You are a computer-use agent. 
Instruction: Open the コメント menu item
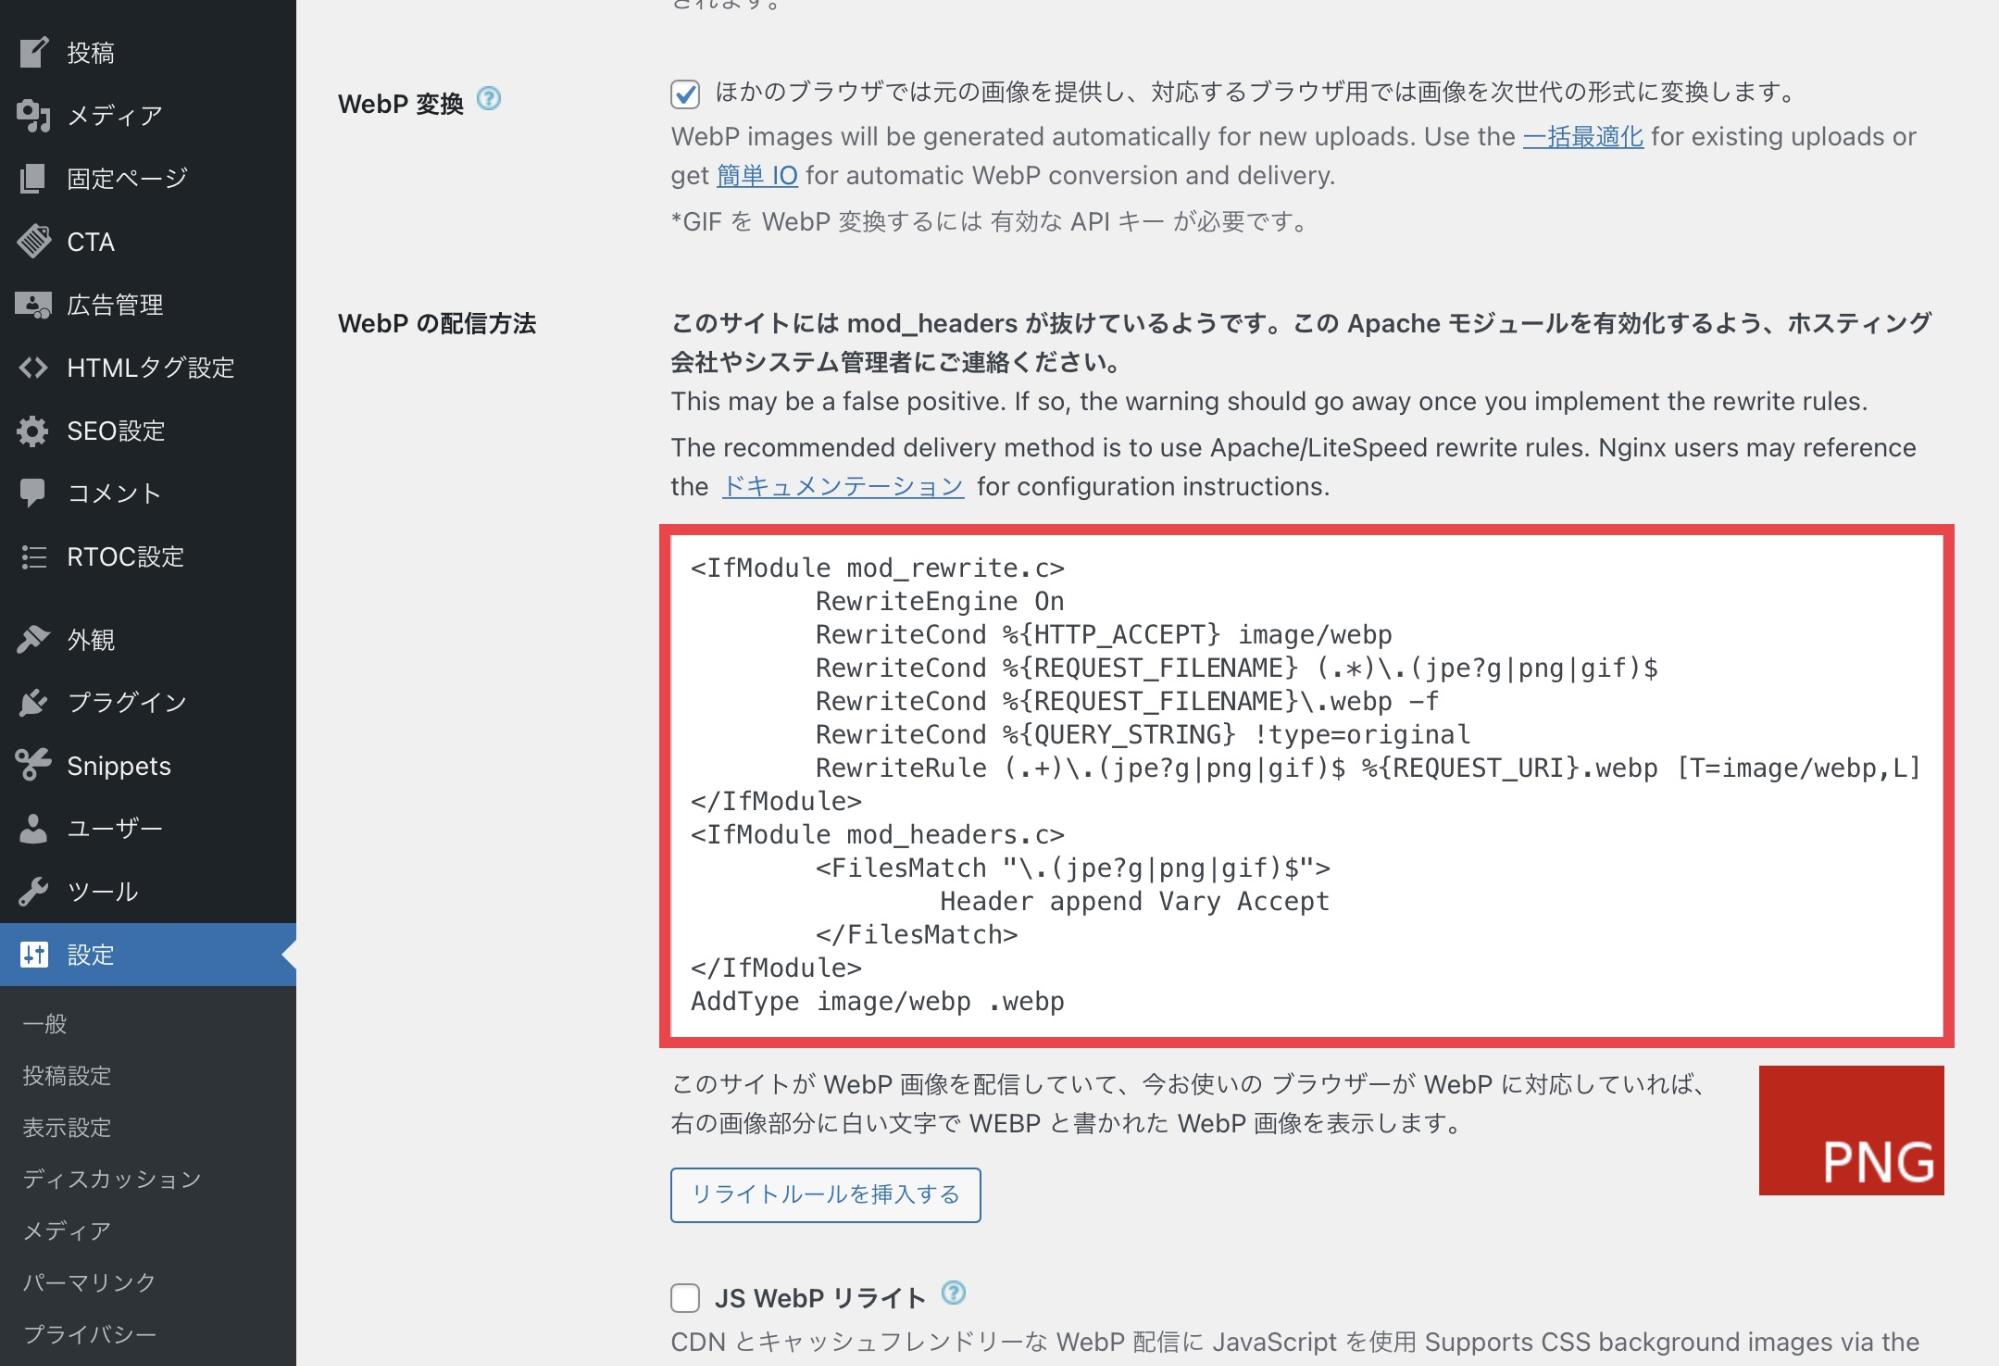[148, 493]
